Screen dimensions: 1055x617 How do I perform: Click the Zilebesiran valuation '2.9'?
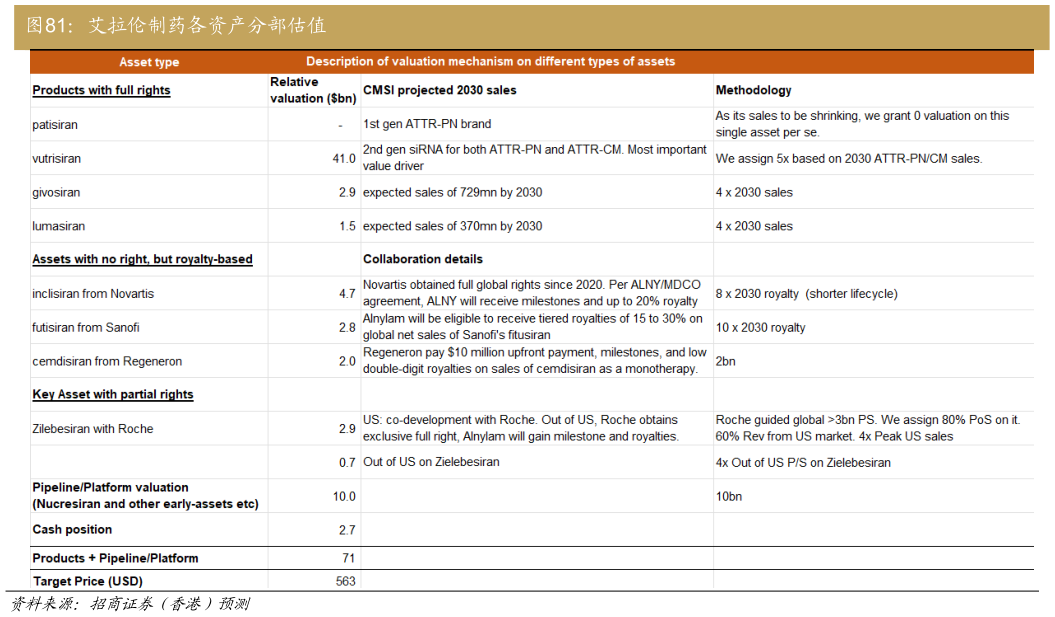347,429
